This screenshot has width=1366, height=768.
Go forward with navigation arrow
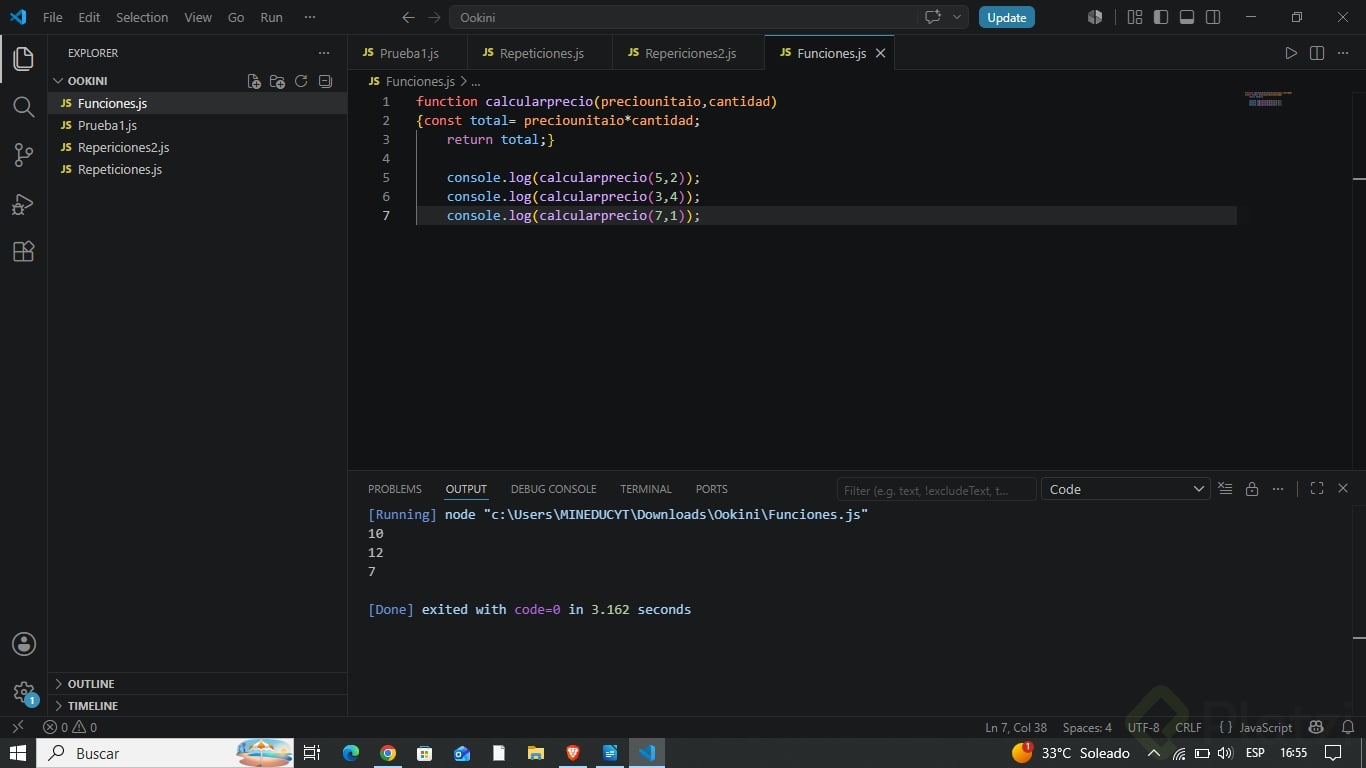pyautogui.click(x=434, y=17)
